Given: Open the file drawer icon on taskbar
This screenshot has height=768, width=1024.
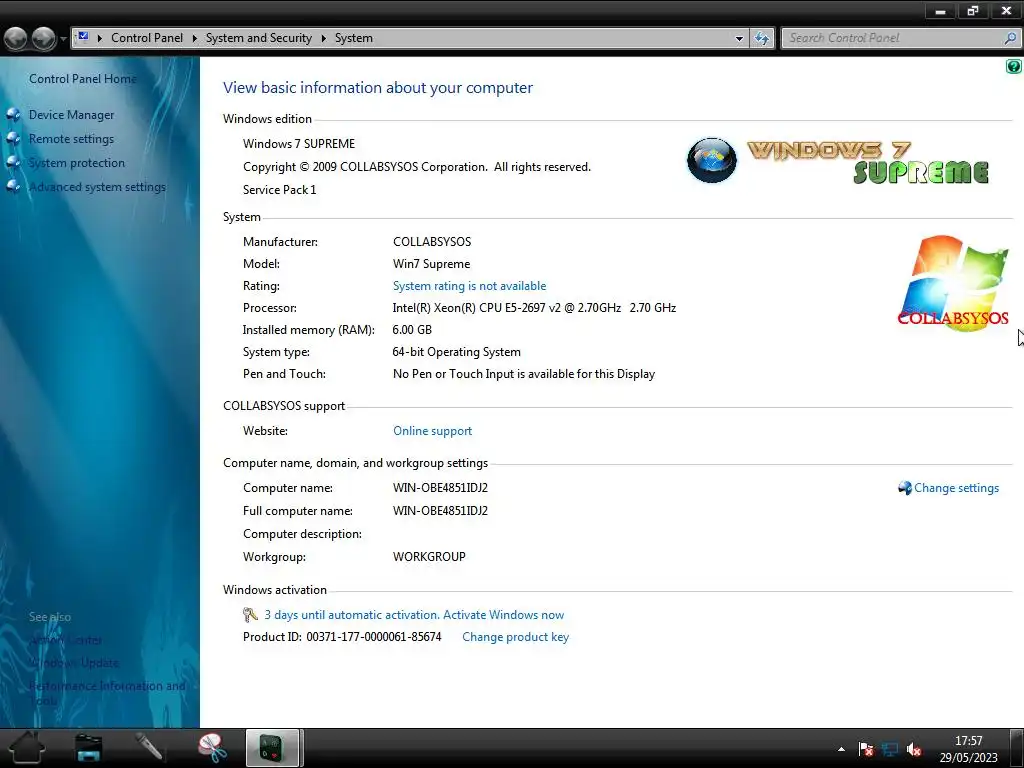Looking at the screenshot, I should click(88, 748).
